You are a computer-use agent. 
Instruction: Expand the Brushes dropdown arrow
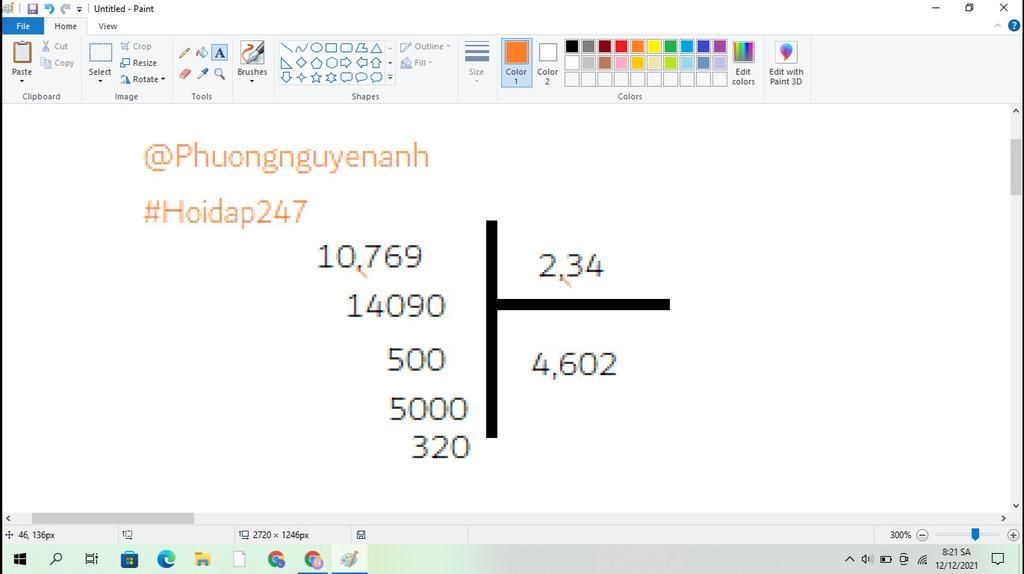pyautogui.click(x=252, y=81)
